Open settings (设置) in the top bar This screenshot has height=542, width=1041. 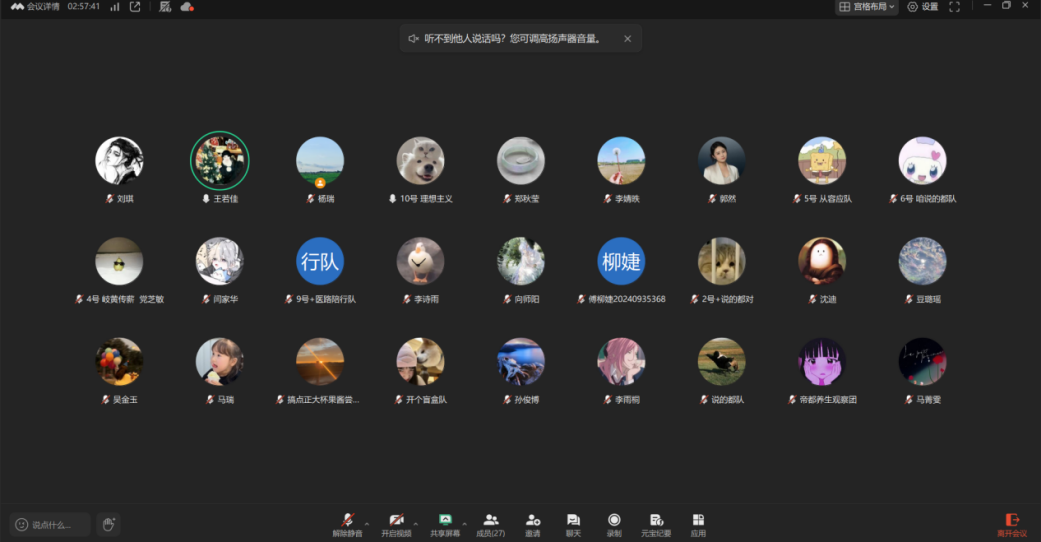923,7
